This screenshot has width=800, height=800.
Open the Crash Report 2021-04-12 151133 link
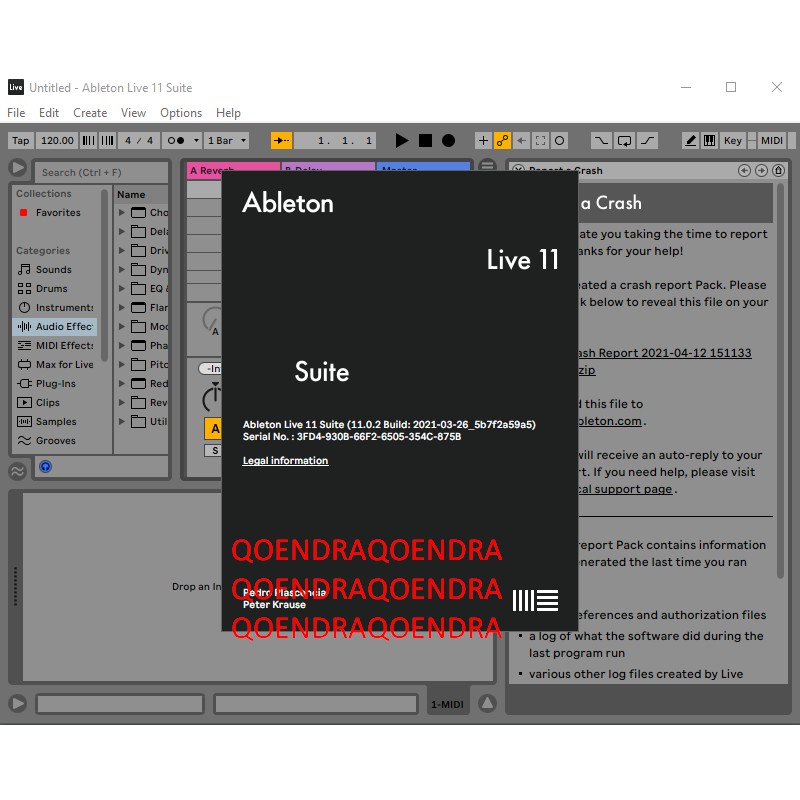point(664,353)
